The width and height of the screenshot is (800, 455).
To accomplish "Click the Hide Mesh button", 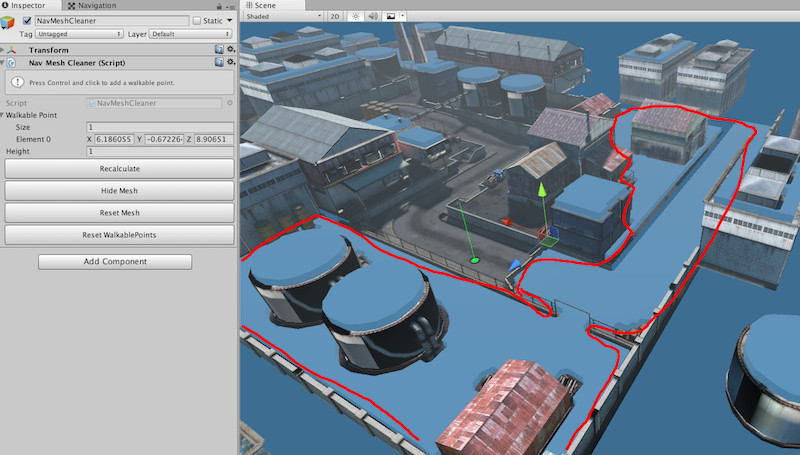I will click(x=119, y=191).
